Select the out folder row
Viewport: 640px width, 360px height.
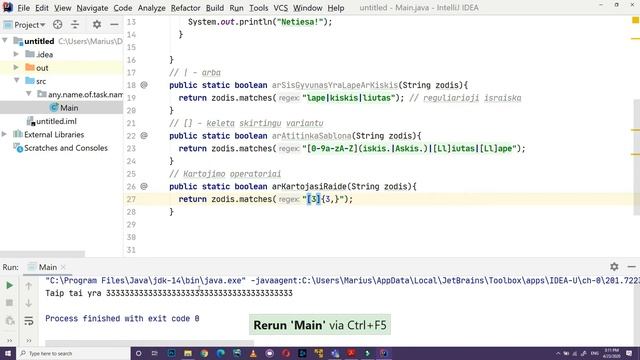point(61,68)
